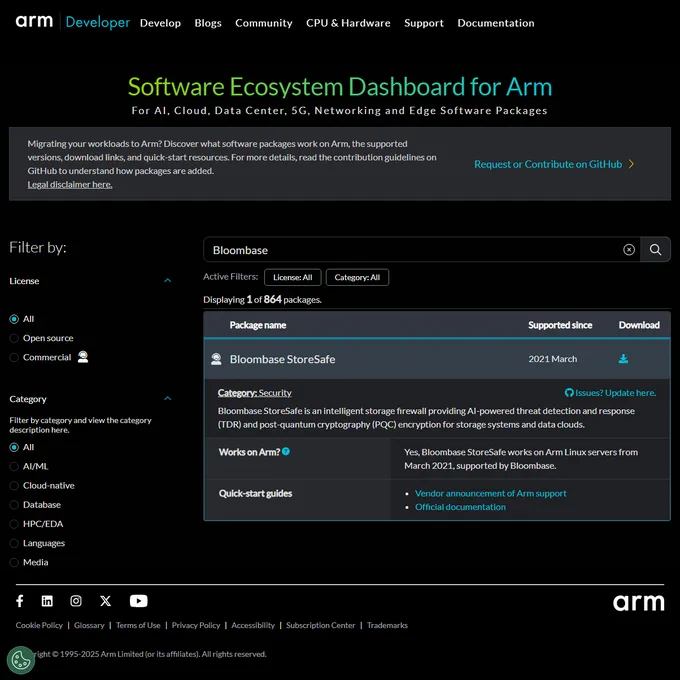Filter by AI/ML category

(x=14, y=466)
